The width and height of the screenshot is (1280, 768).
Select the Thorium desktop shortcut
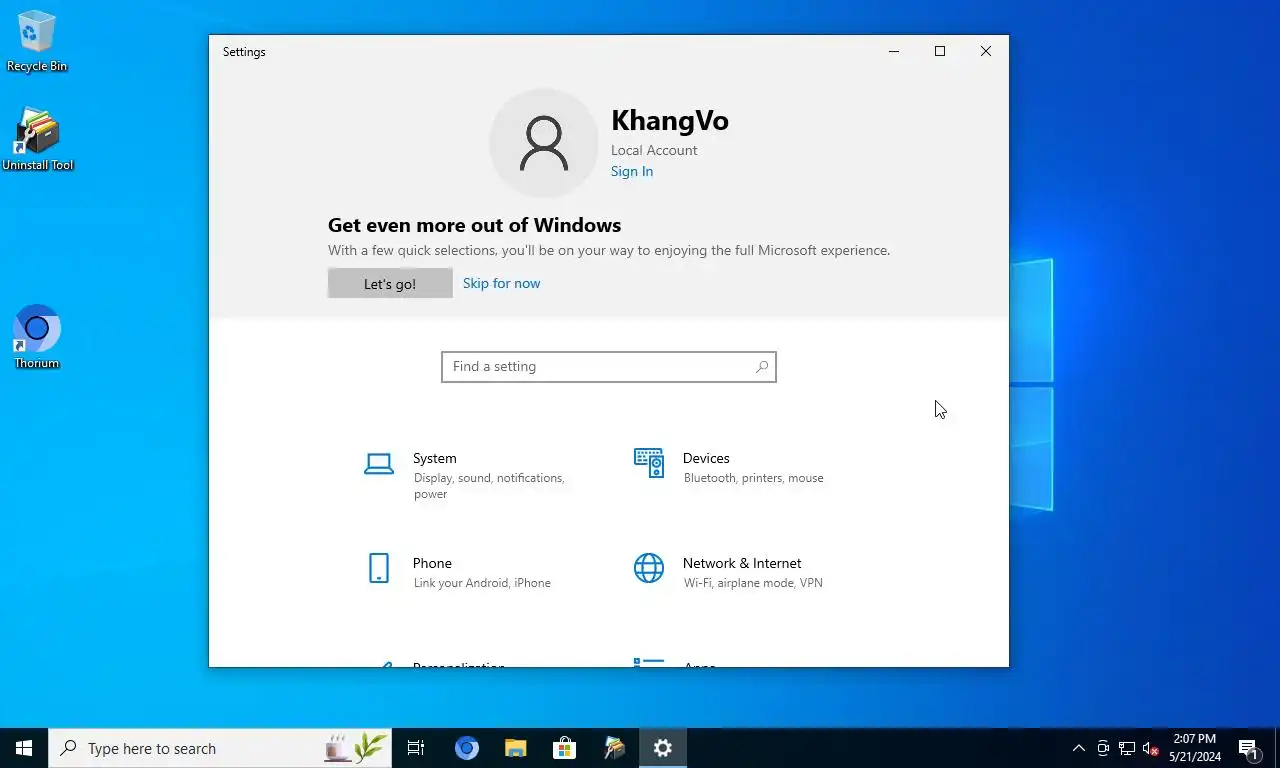[37, 337]
